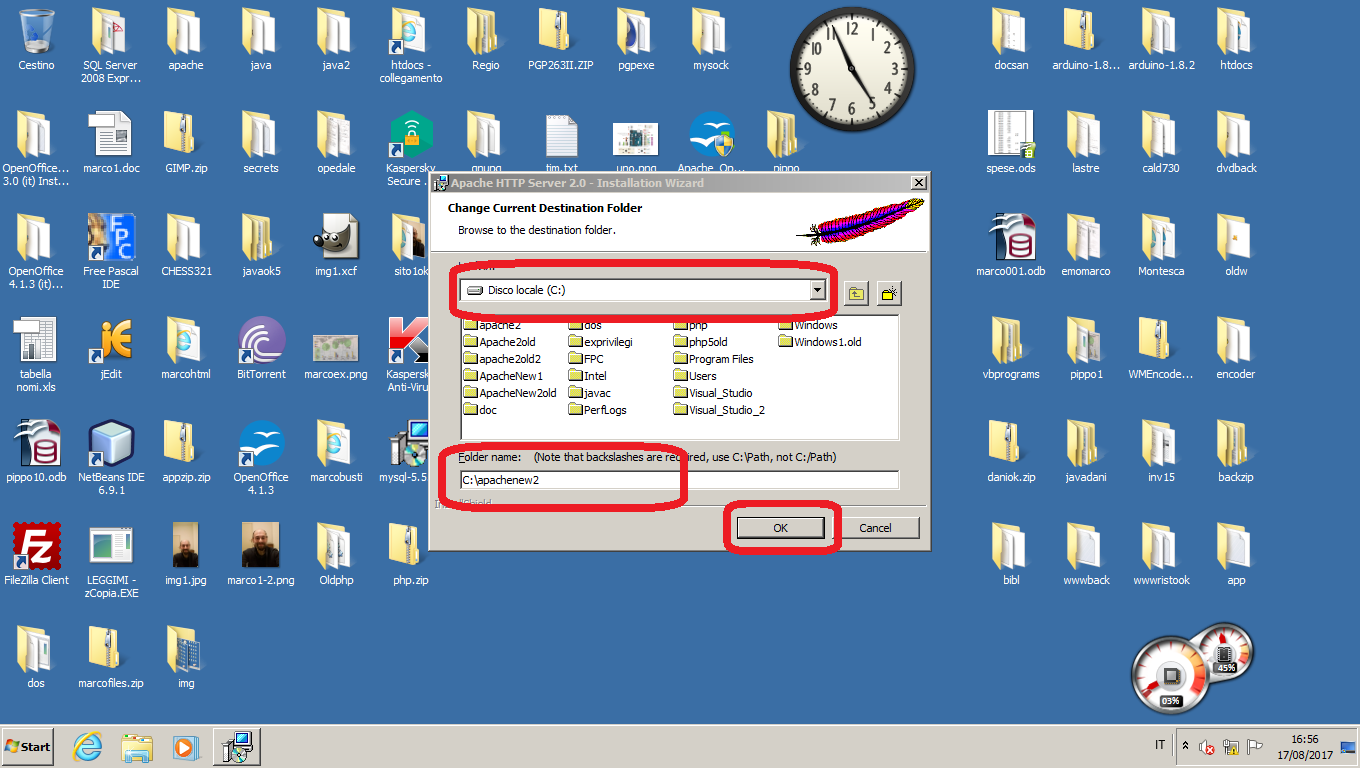Open Windows Explorer from the taskbar

coord(137,746)
